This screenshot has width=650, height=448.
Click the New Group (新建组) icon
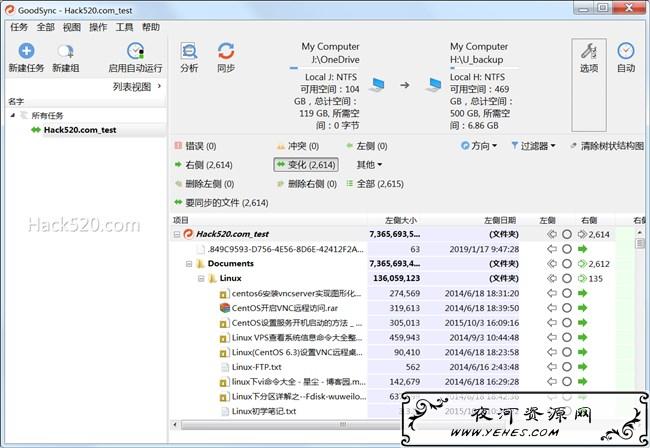[65, 51]
